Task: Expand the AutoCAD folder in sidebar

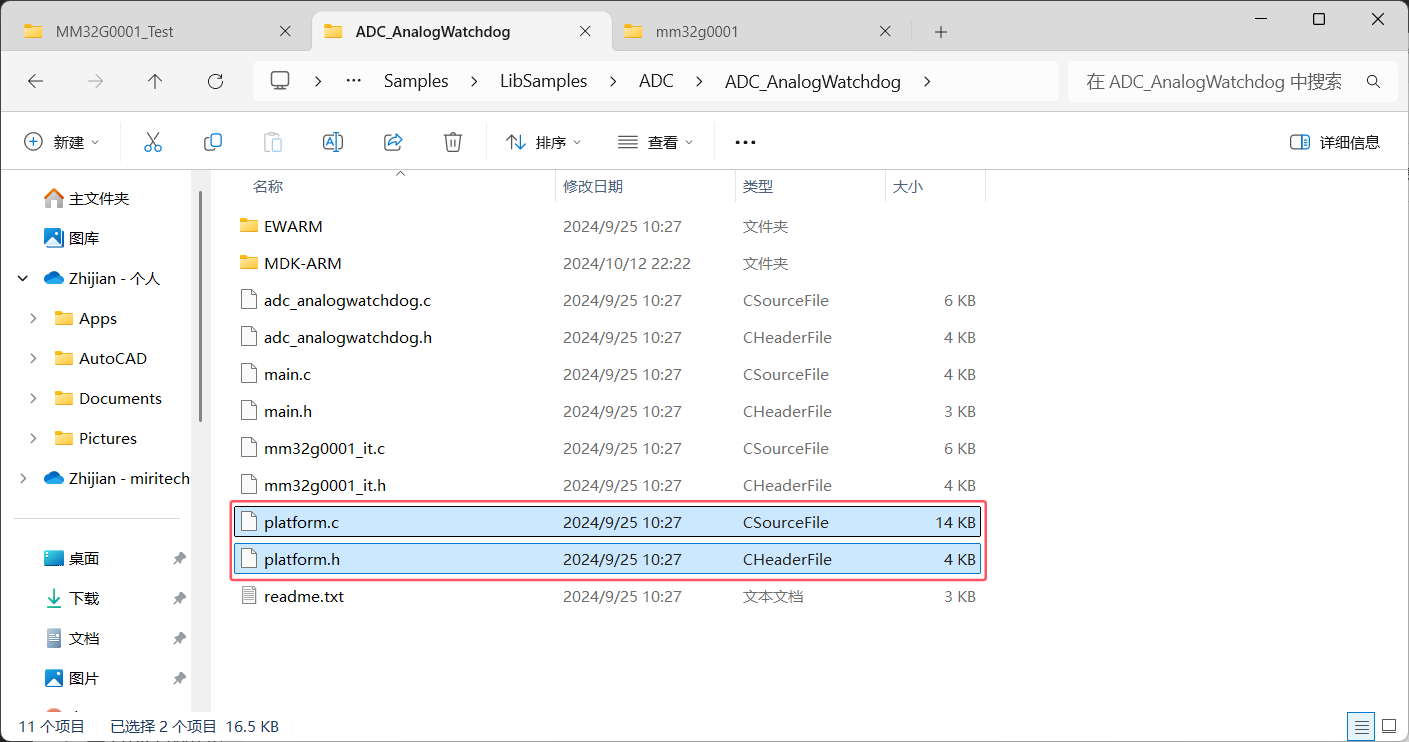Action: click(34, 358)
